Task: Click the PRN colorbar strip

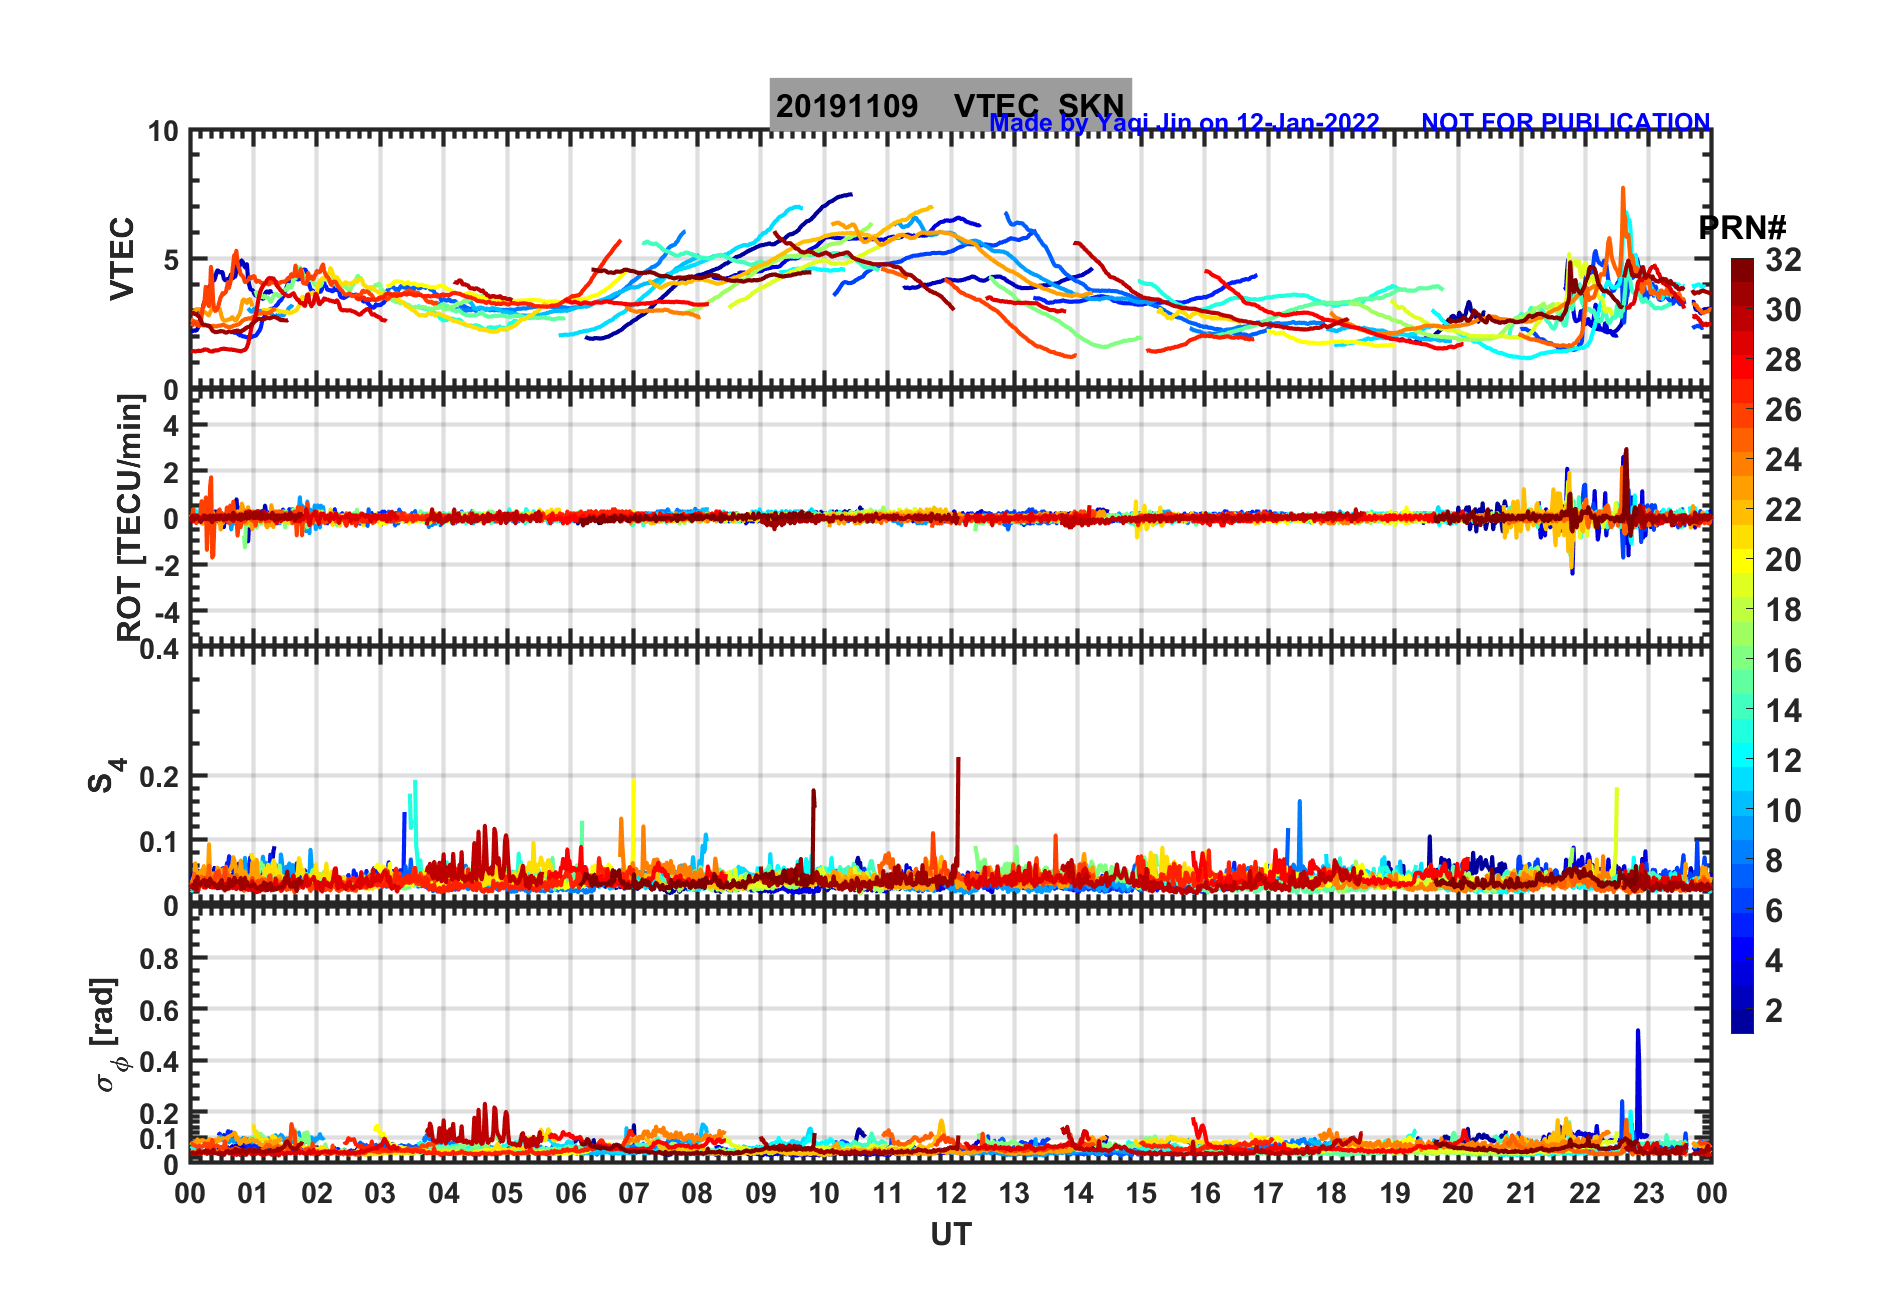Action: [1742, 646]
